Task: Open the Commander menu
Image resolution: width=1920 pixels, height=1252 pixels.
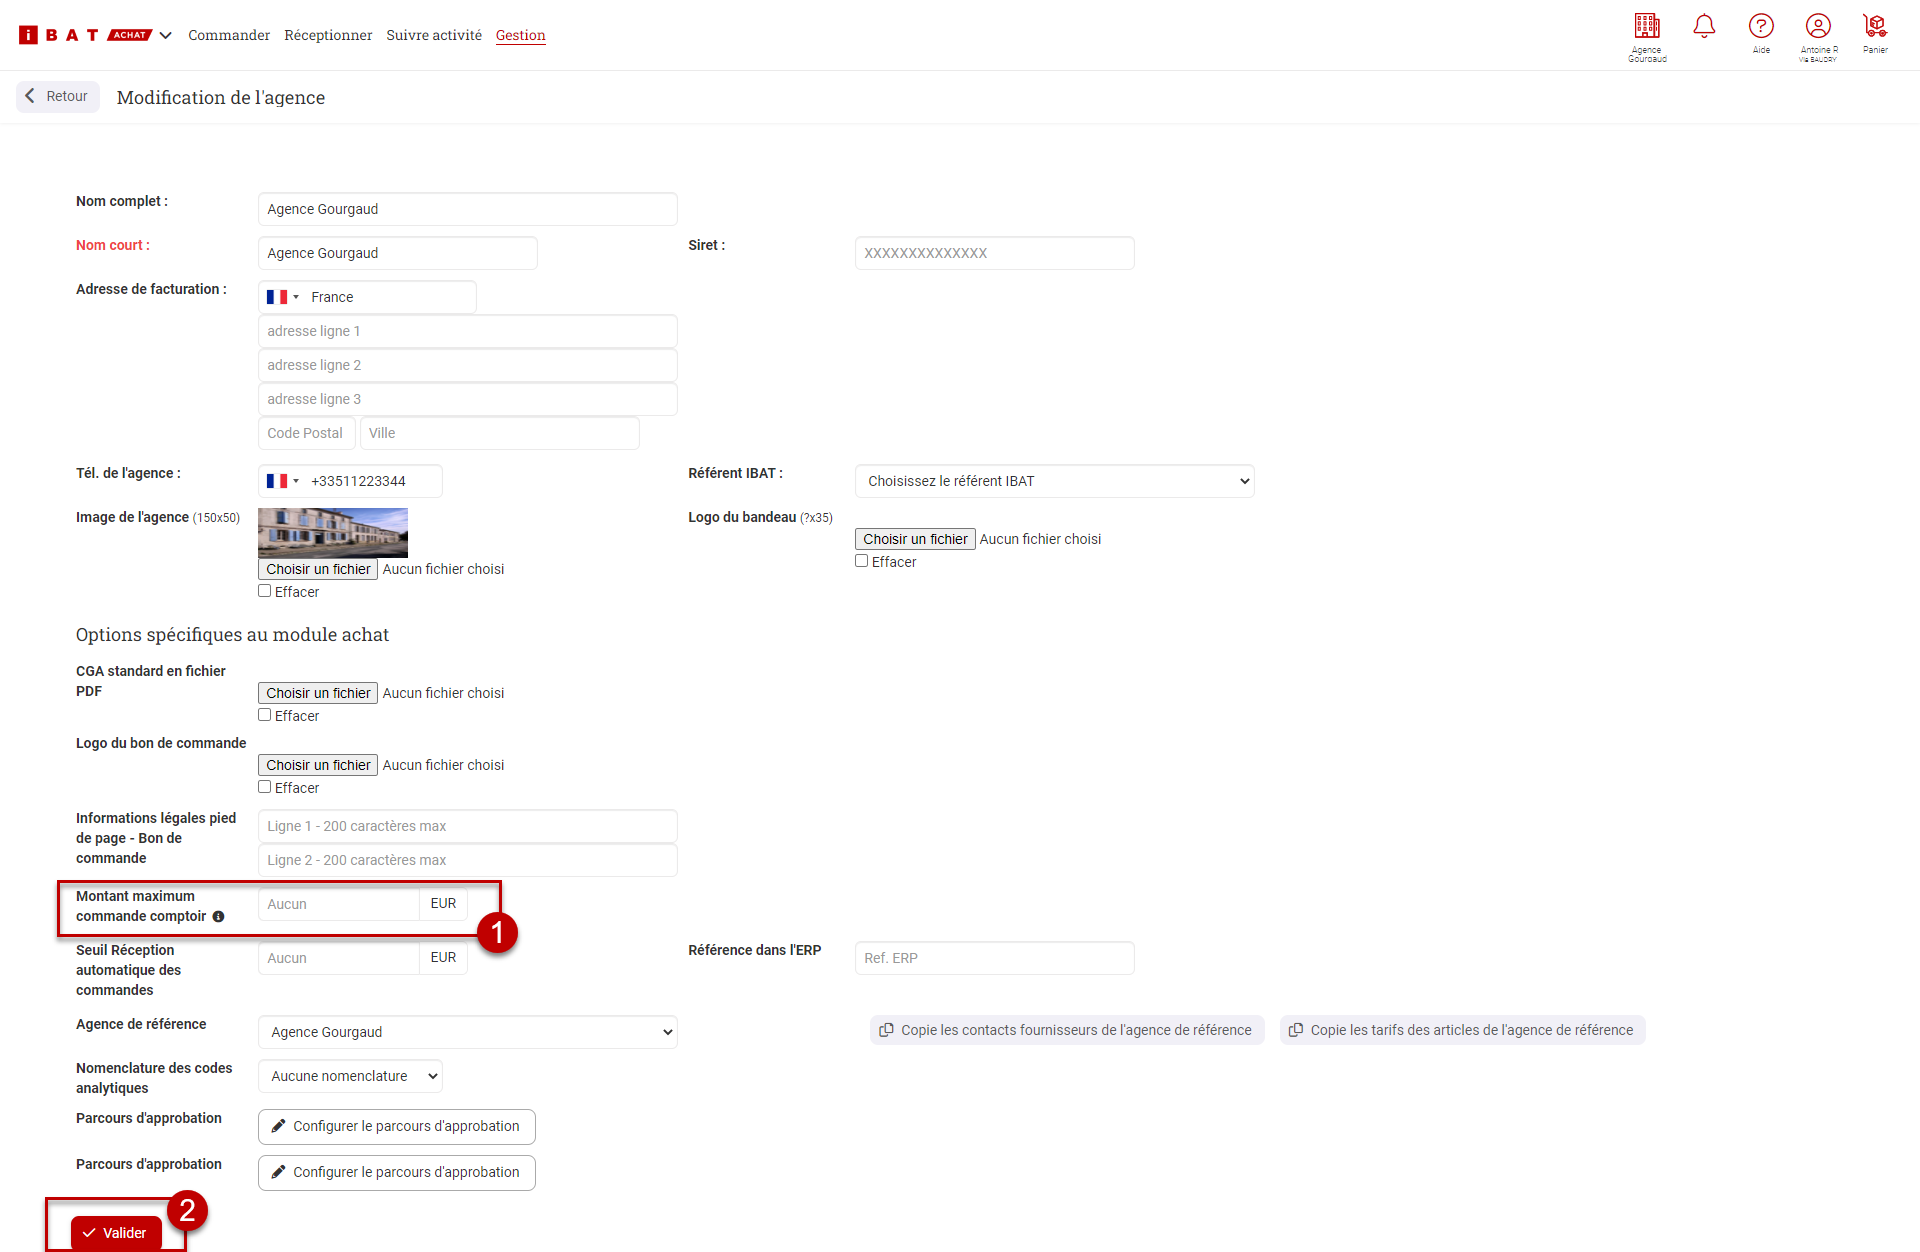Action: (229, 35)
